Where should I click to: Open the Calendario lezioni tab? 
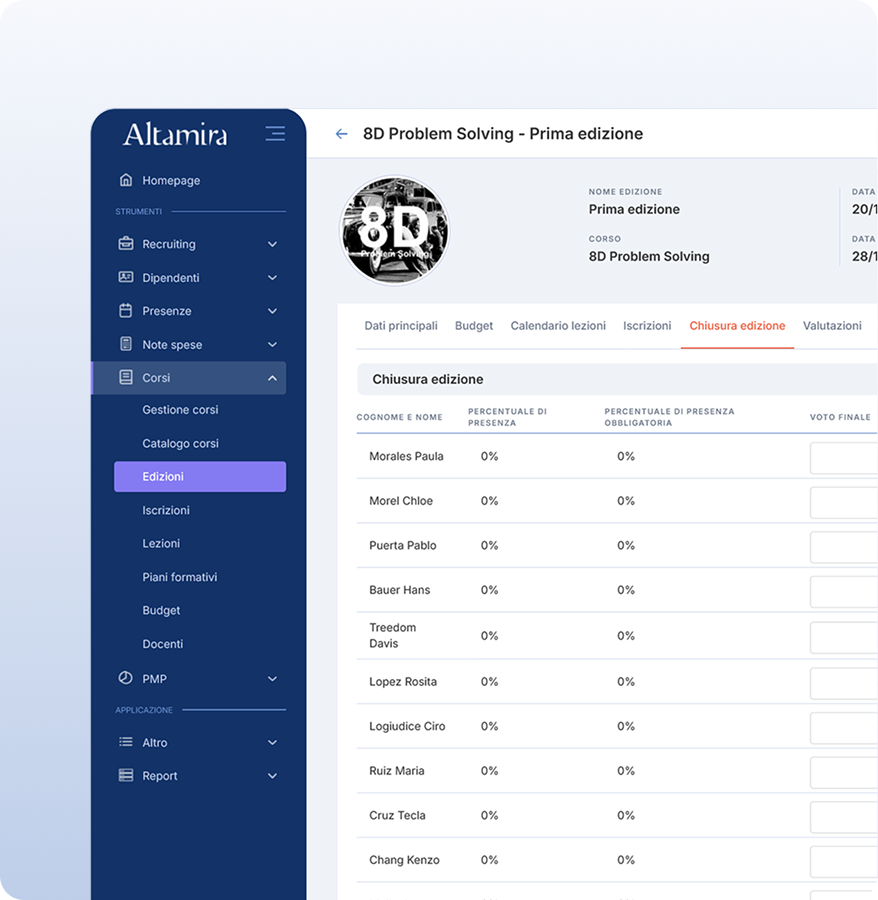point(558,326)
